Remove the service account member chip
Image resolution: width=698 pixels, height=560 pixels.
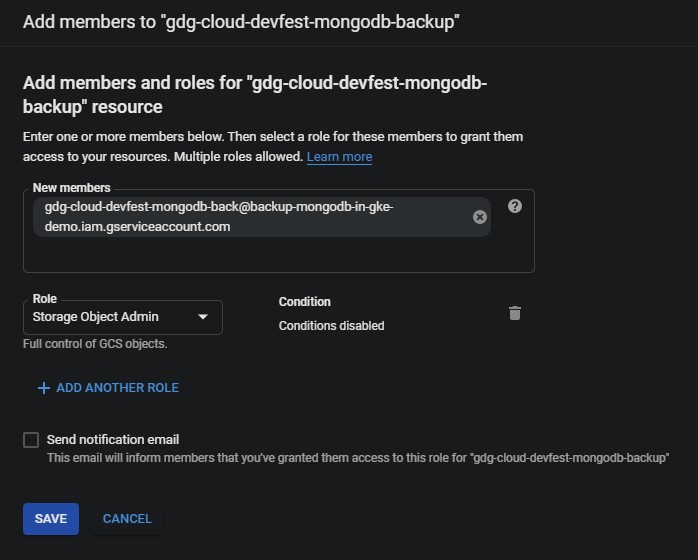pos(480,217)
